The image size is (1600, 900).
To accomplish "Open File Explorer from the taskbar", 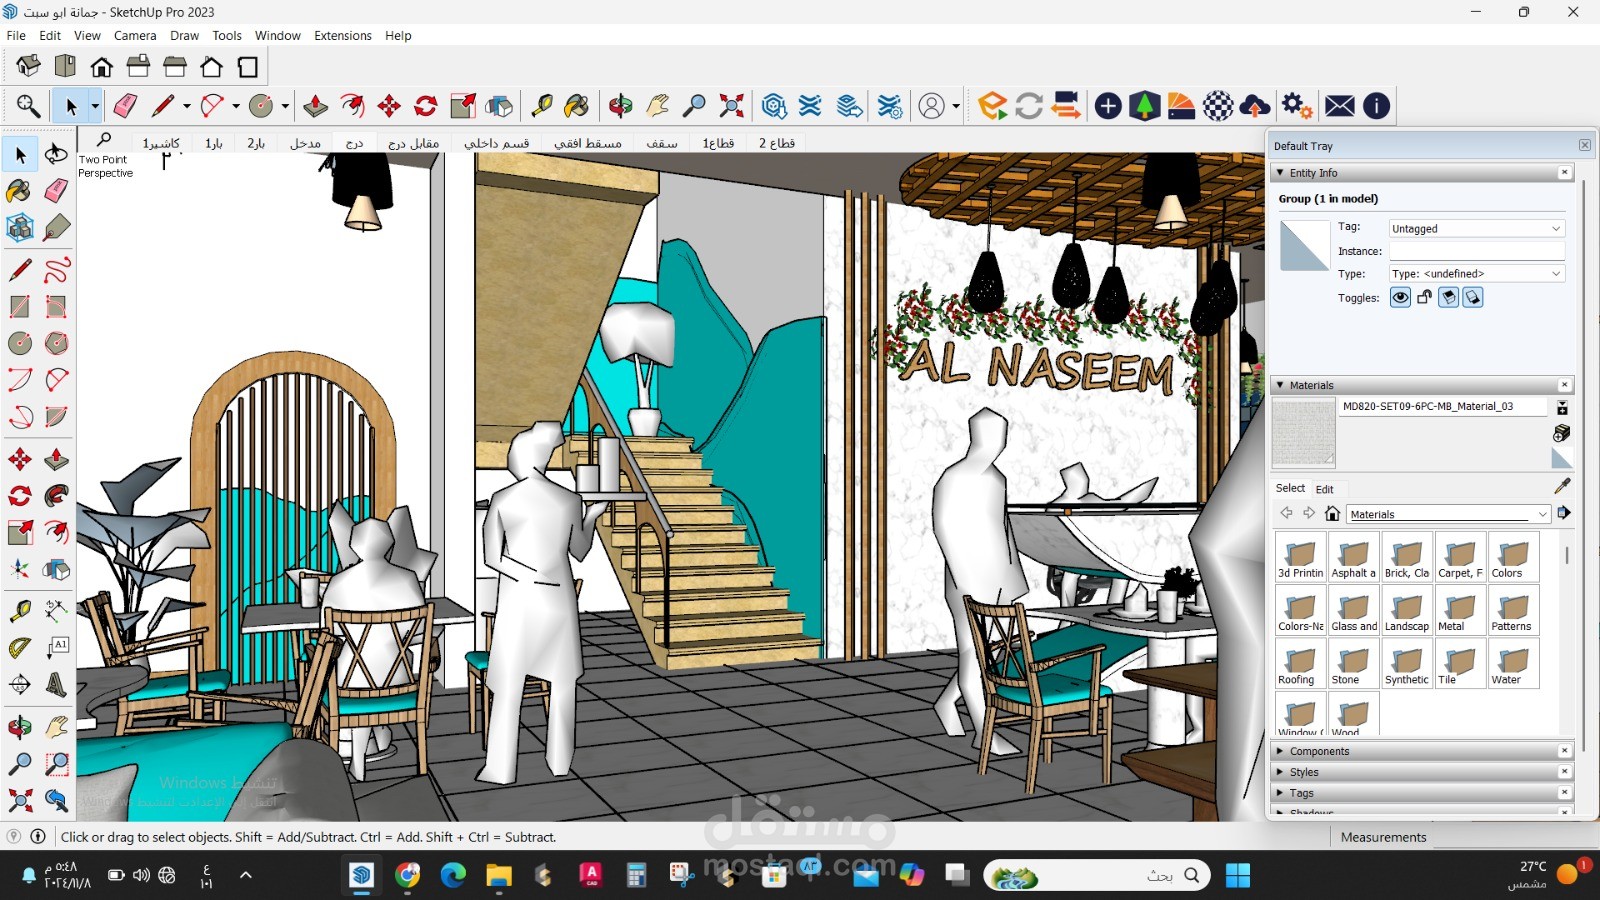I will click(x=499, y=876).
